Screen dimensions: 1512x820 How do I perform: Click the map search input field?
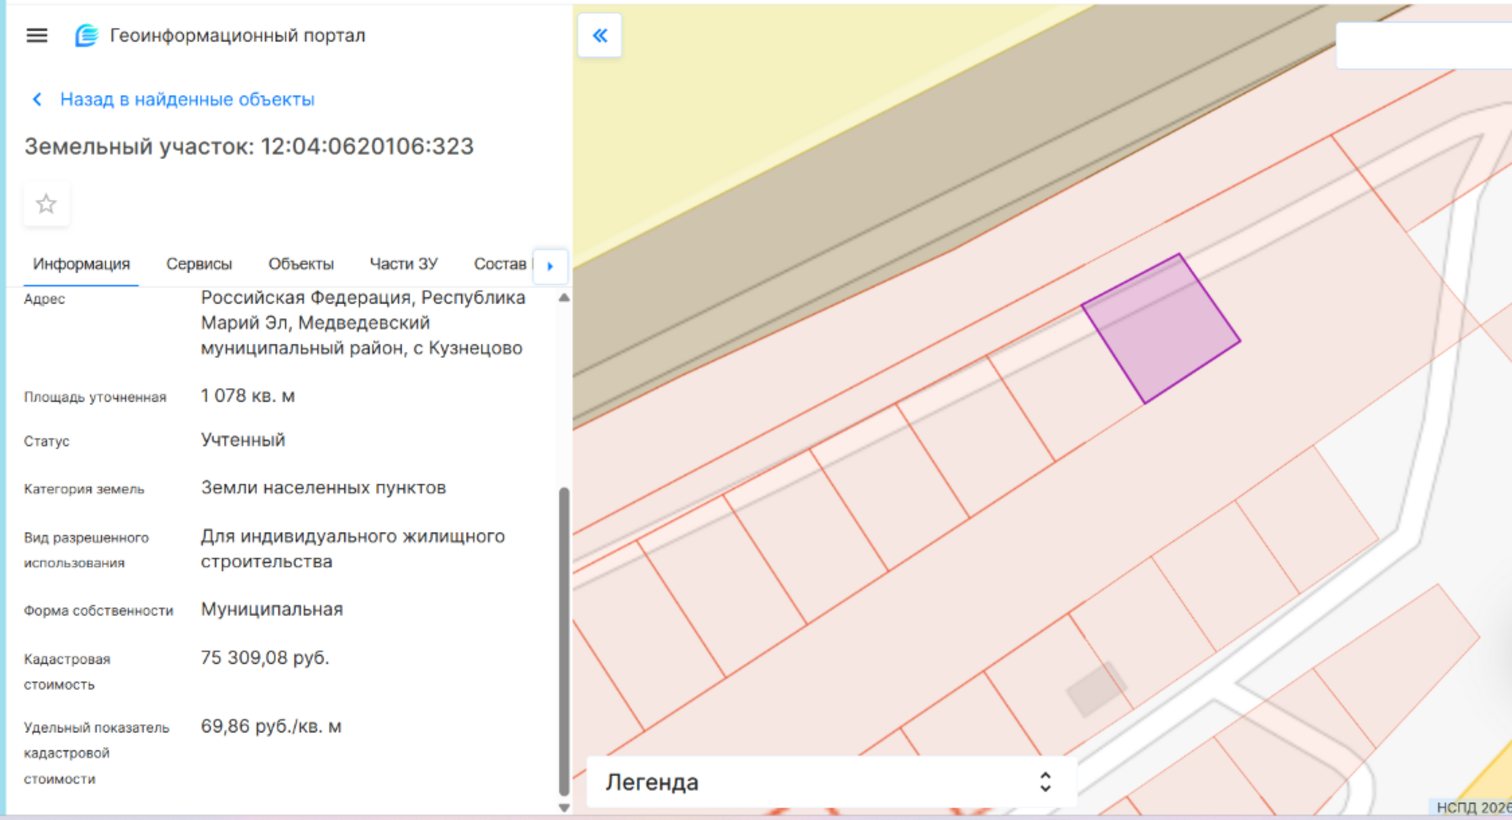1424,45
